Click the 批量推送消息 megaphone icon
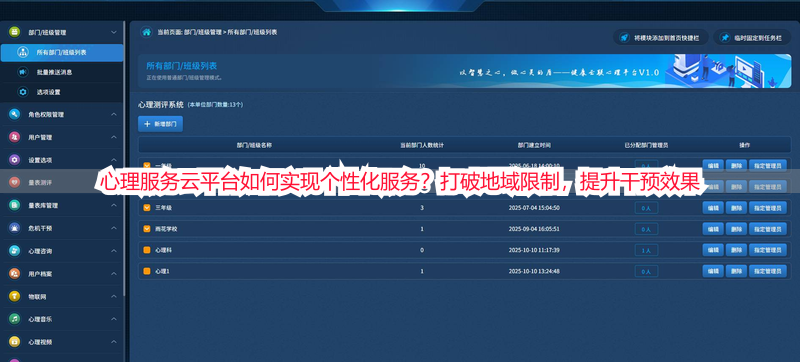The height and width of the screenshot is (362, 800). click(22, 72)
